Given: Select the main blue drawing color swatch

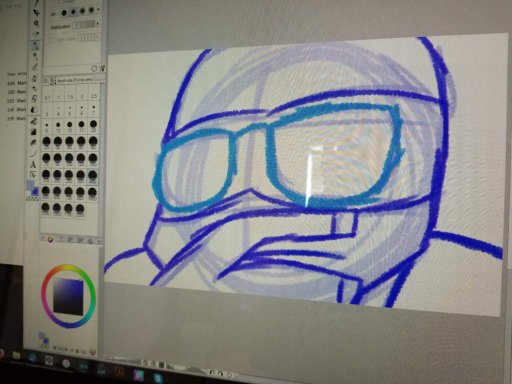Looking at the screenshot, I should pyautogui.click(x=35, y=191).
